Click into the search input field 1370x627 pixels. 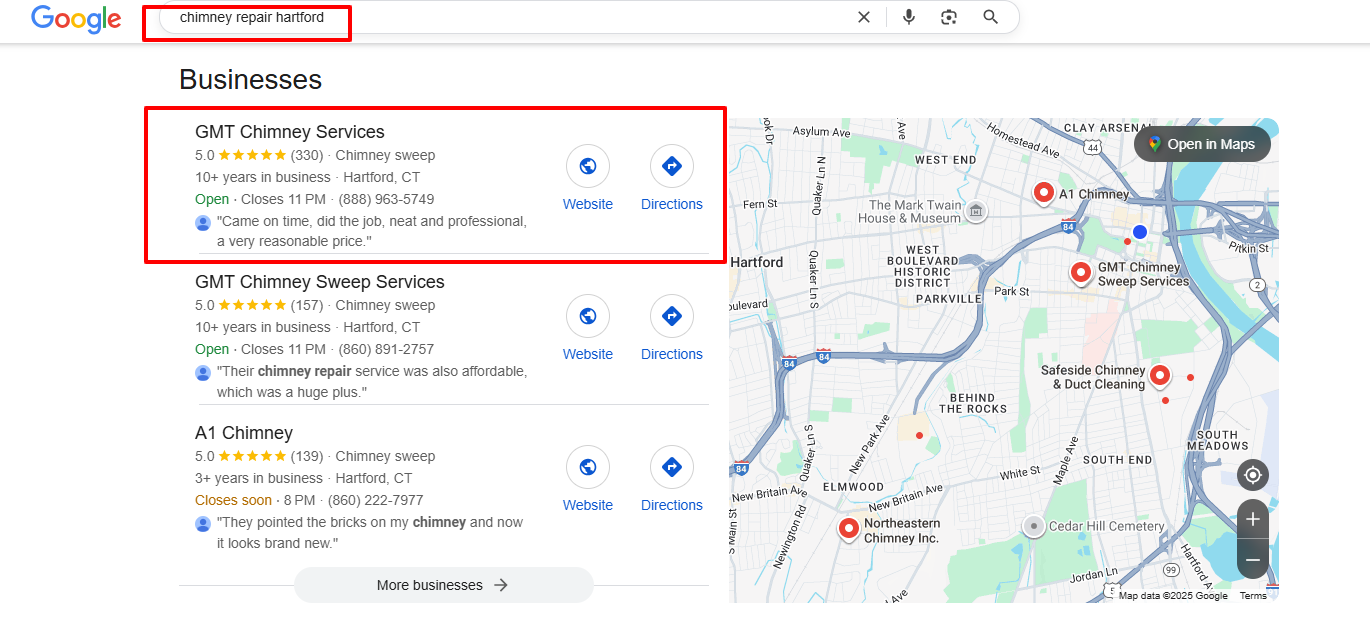[x=500, y=18]
